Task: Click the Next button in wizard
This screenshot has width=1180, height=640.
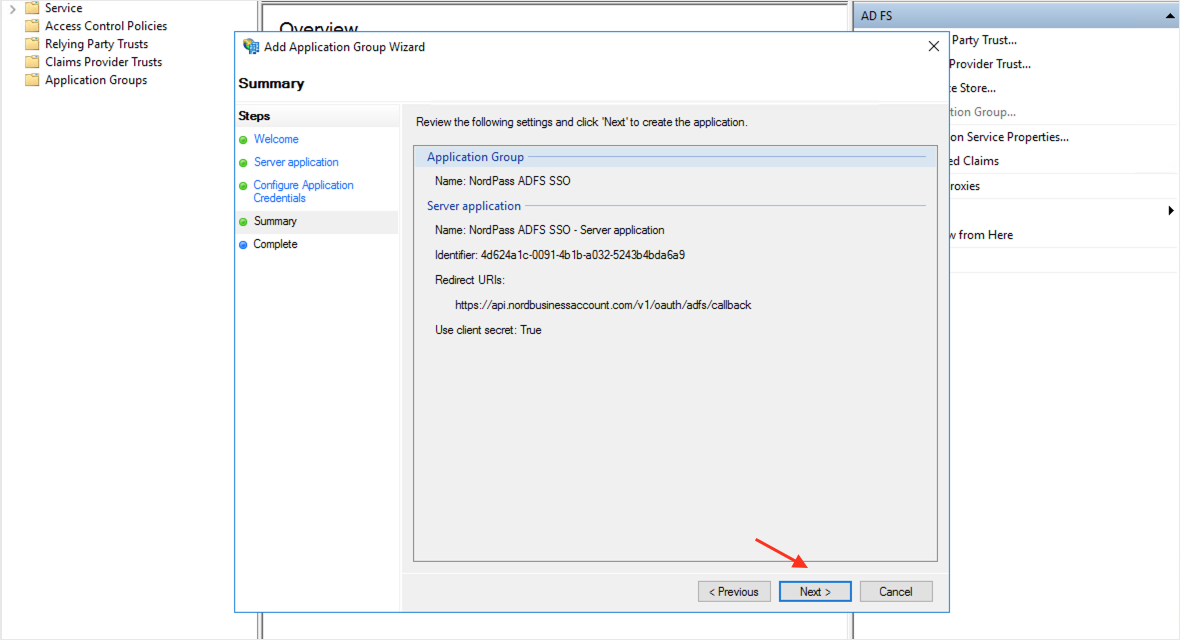Action: tap(815, 592)
